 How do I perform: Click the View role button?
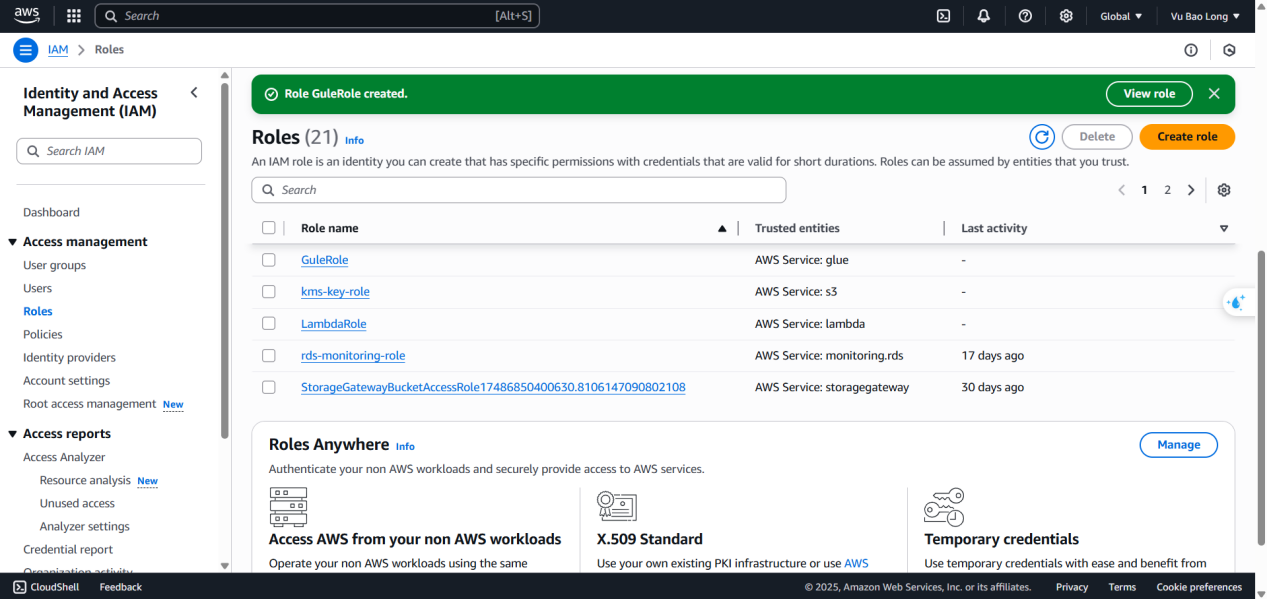(1149, 94)
